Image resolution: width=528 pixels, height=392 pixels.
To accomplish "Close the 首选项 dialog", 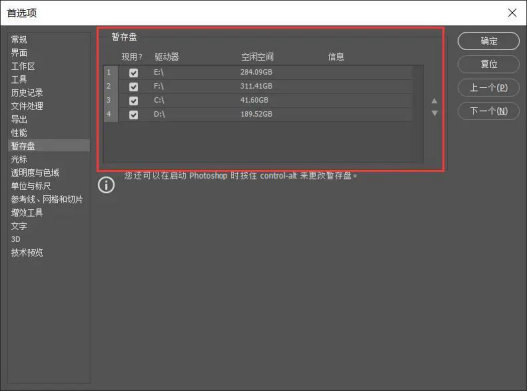I will (512, 13).
